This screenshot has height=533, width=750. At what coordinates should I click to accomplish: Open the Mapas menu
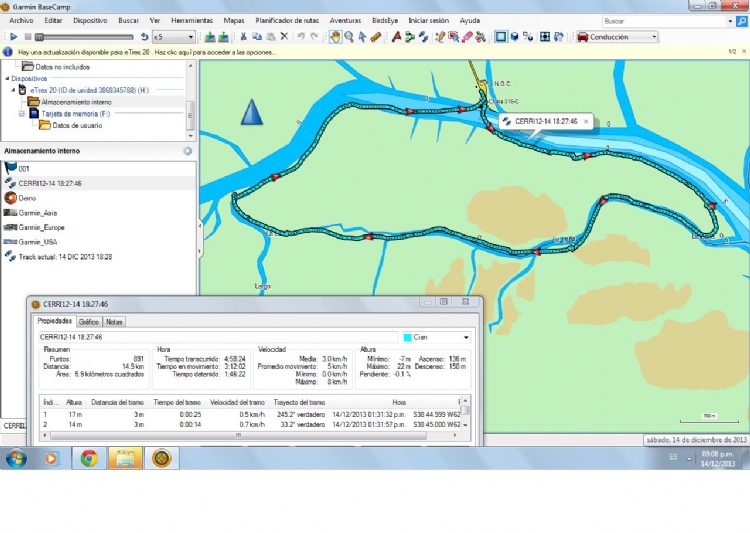pos(234,21)
